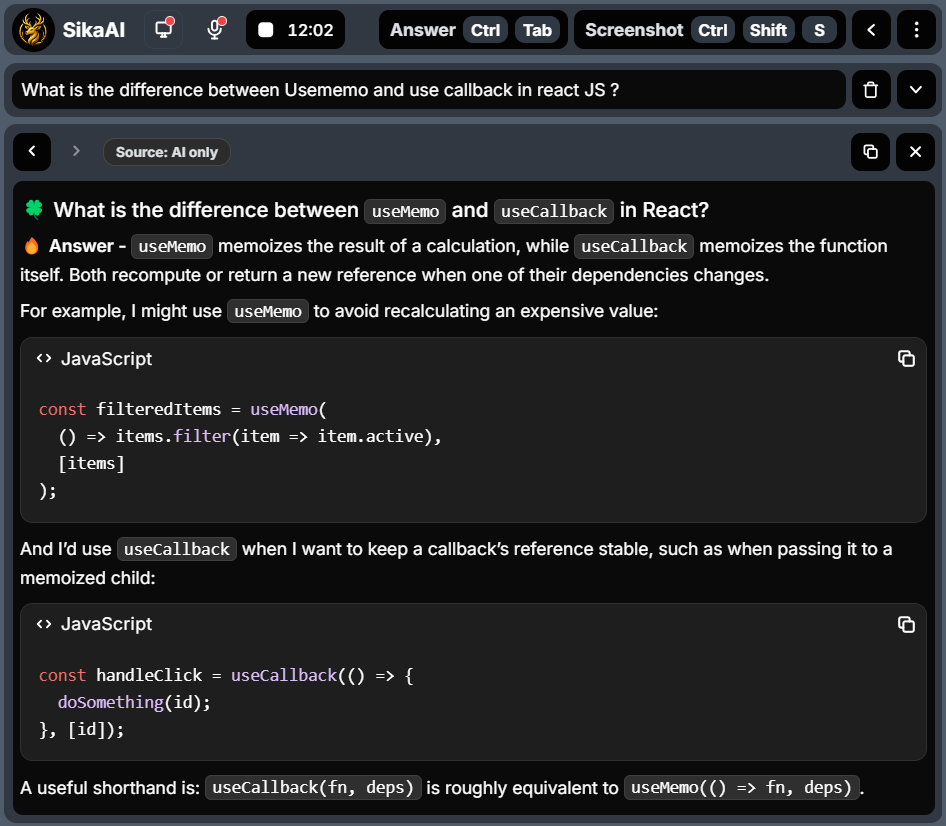The width and height of the screenshot is (946, 826).
Task: Click the '[items]' dependency array line
Action: (x=91, y=463)
